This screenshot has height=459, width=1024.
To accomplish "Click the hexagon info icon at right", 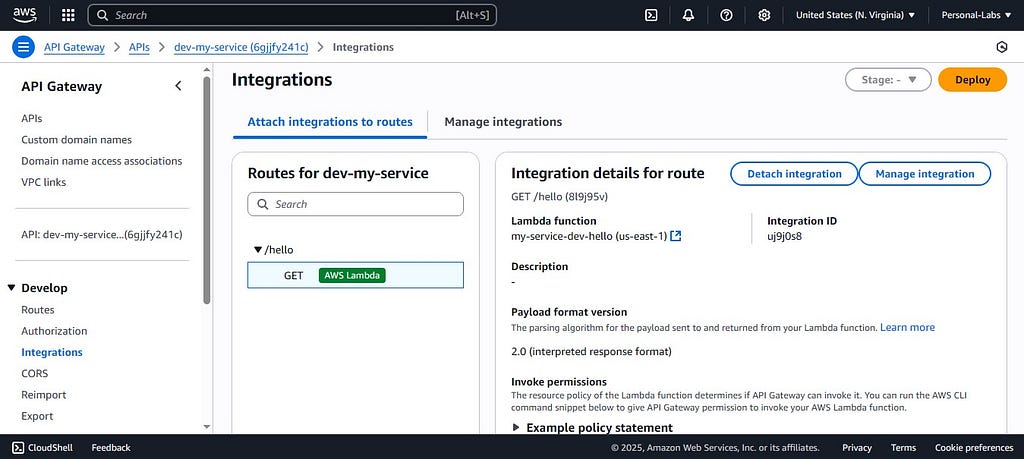I will 1001,47.
